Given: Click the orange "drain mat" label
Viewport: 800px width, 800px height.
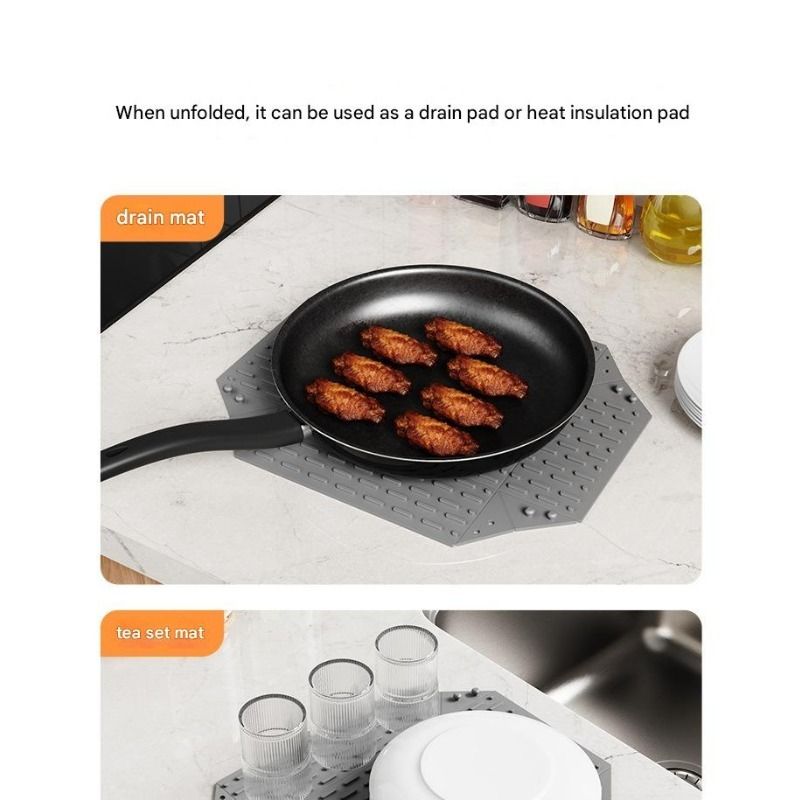Looking at the screenshot, I should [x=162, y=218].
